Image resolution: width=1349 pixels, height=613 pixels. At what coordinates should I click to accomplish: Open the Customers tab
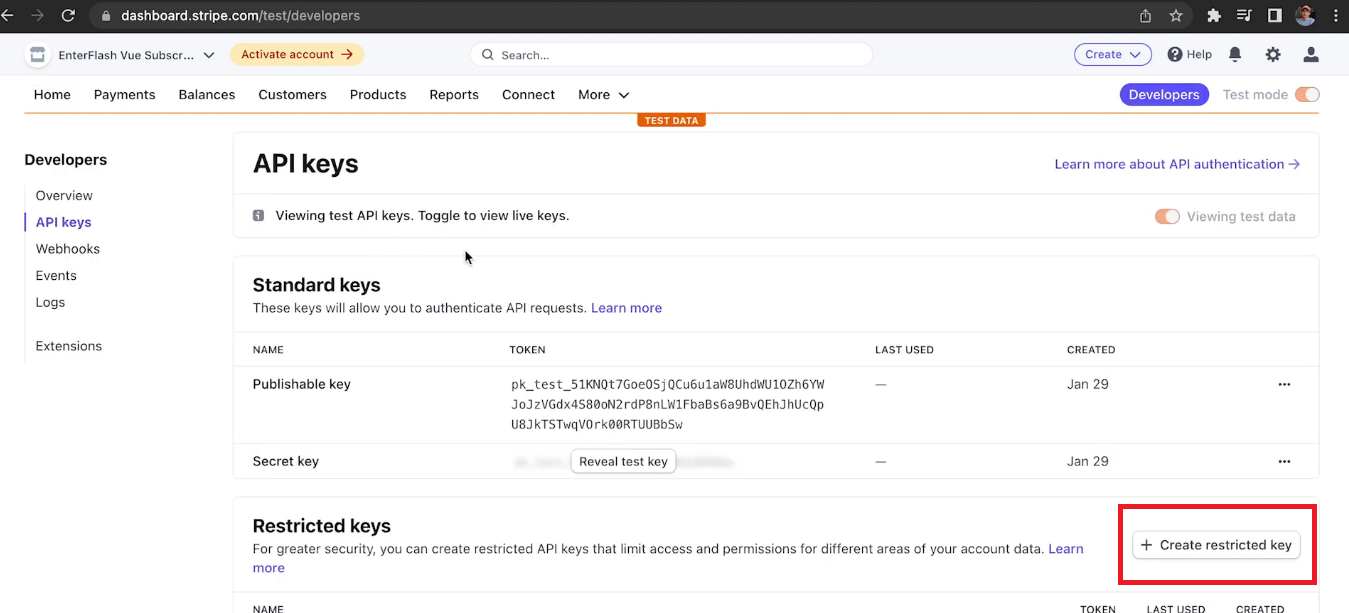[292, 95]
